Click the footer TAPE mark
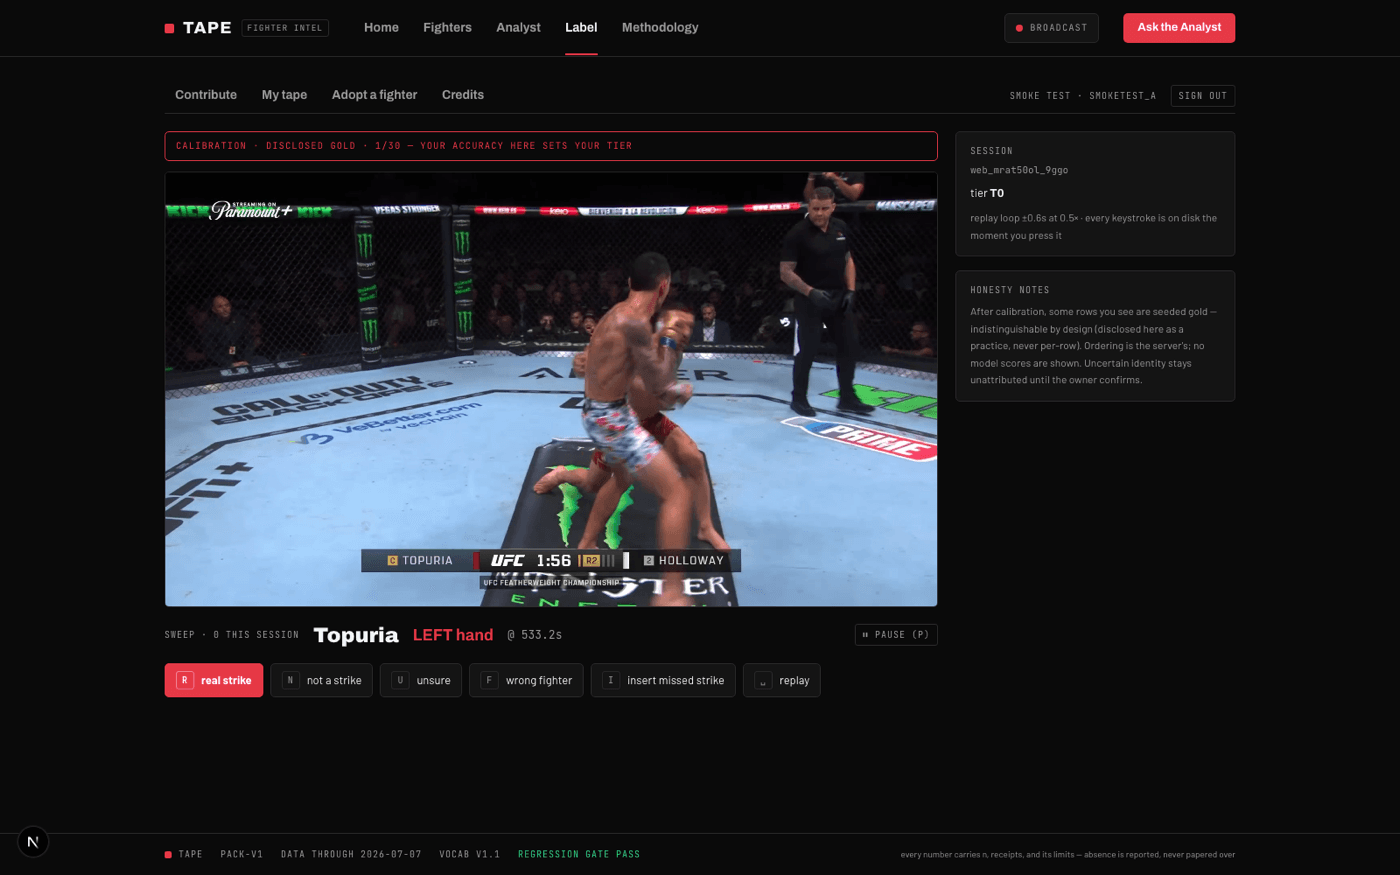Image resolution: width=1400 pixels, height=875 pixels. (x=184, y=854)
